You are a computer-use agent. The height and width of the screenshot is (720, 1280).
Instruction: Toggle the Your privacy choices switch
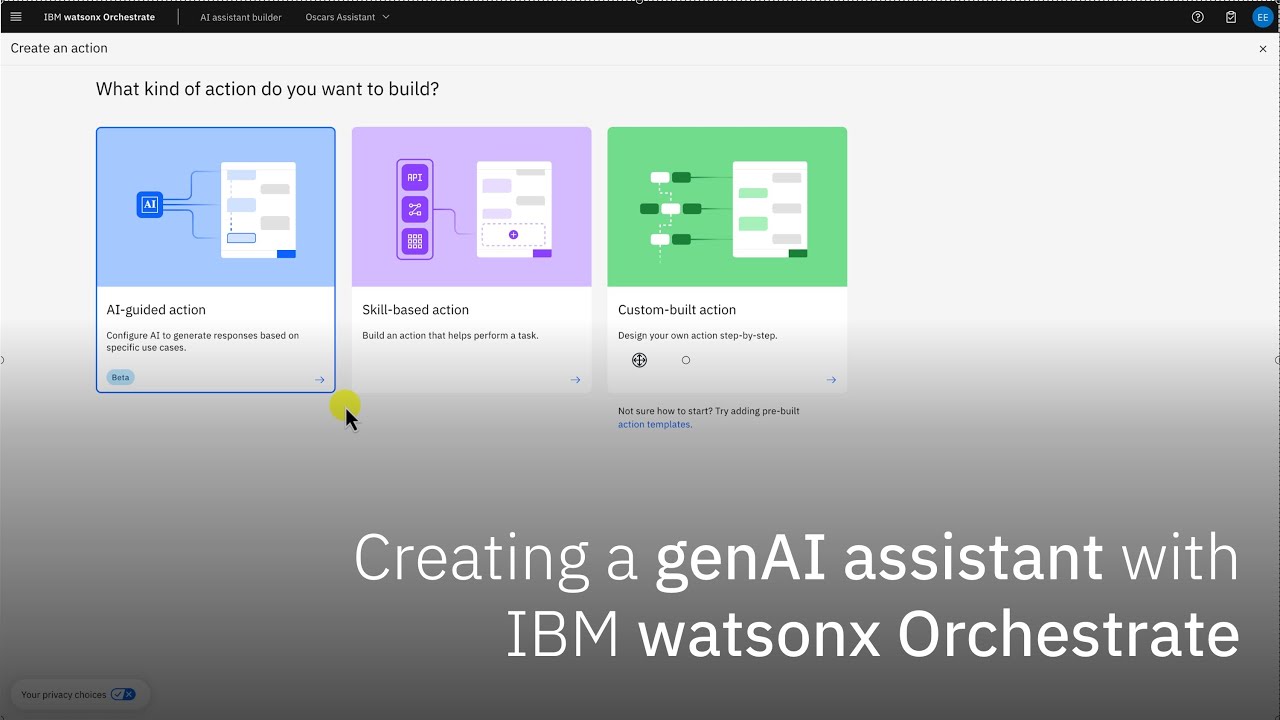pyautogui.click(x=123, y=694)
